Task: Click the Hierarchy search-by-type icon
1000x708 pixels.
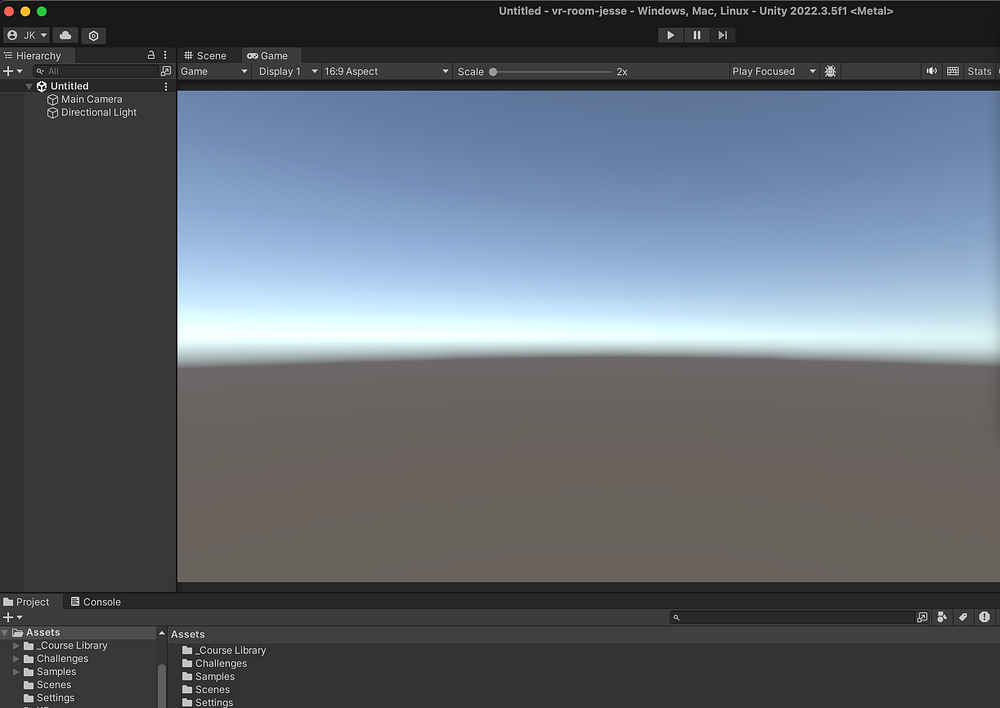Action: point(166,71)
